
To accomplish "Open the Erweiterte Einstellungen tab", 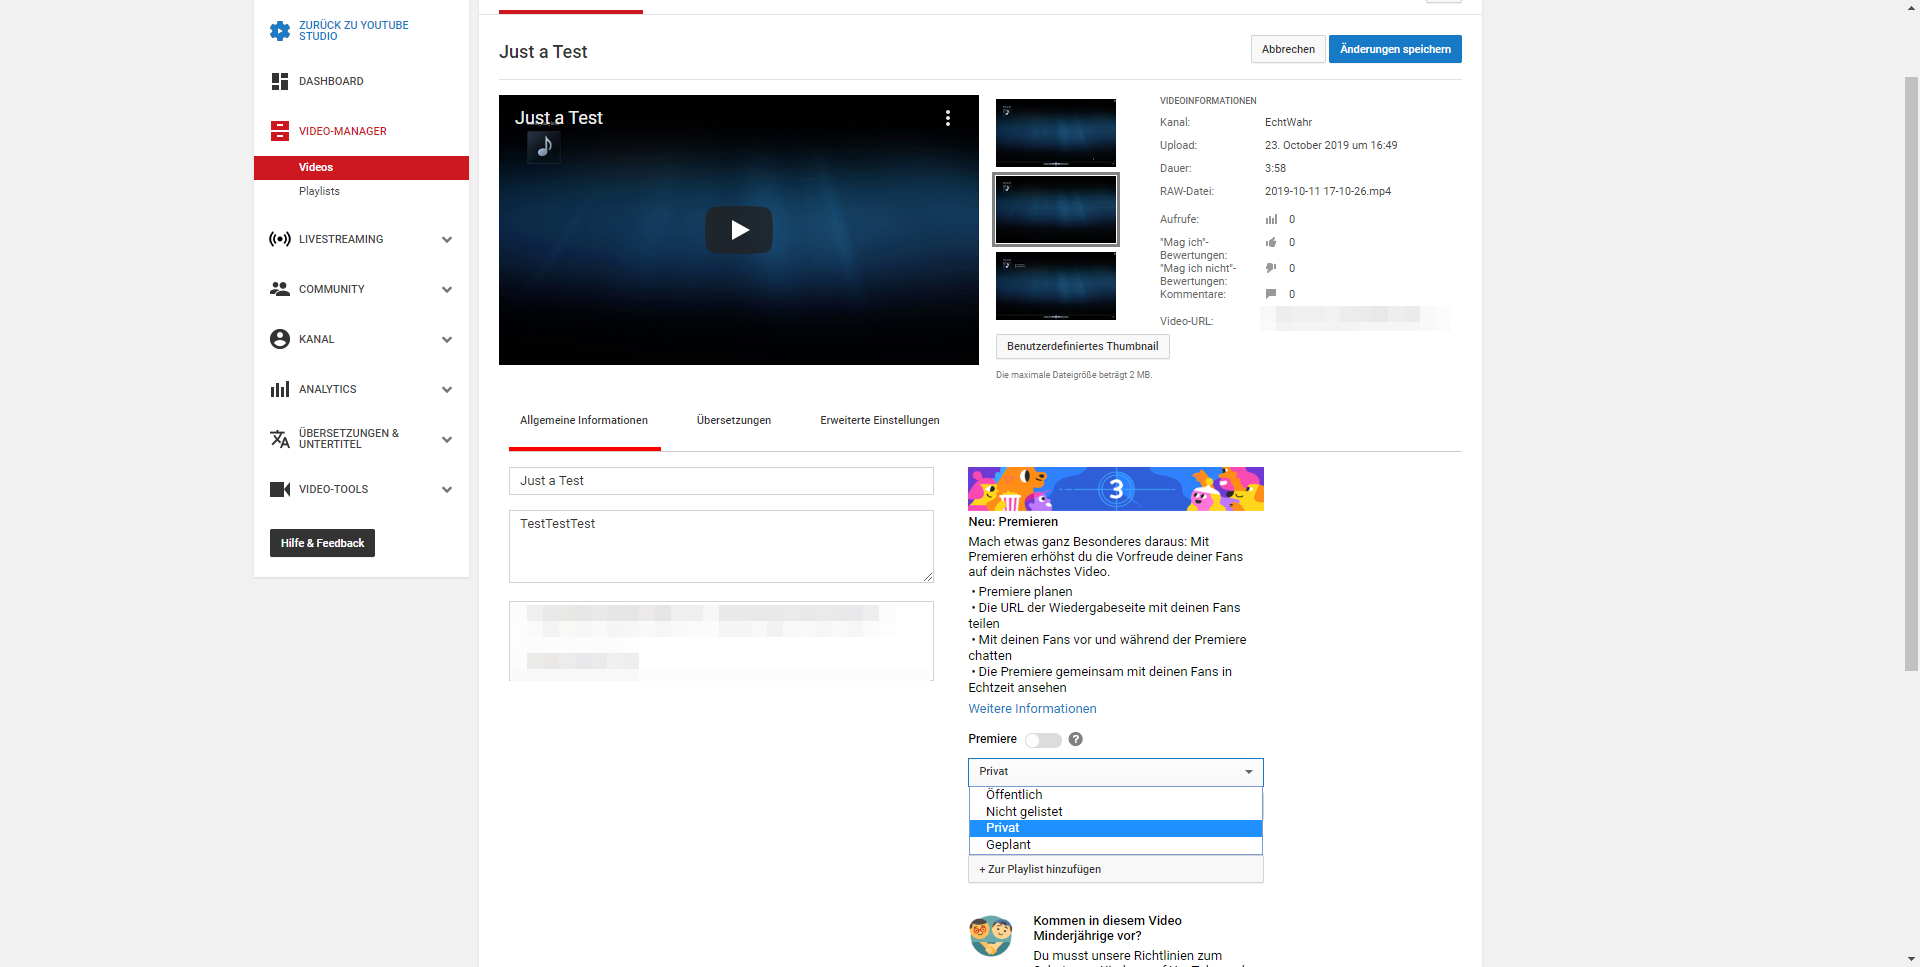I will tap(879, 420).
